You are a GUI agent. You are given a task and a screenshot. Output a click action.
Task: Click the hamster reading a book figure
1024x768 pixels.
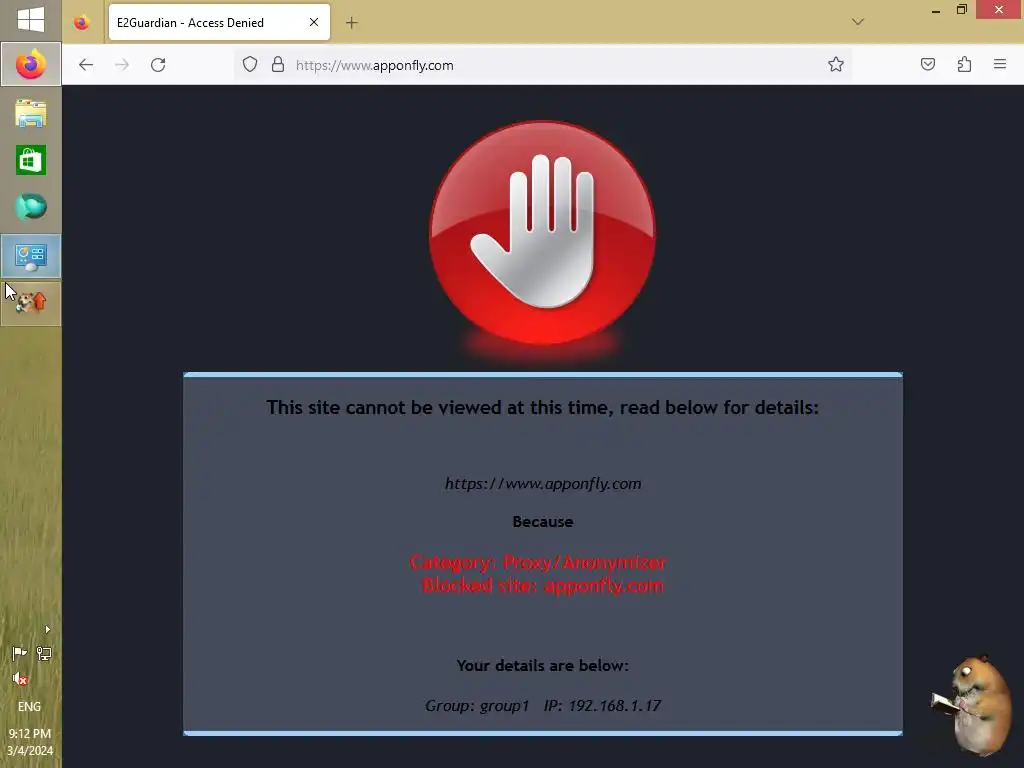click(972, 705)
